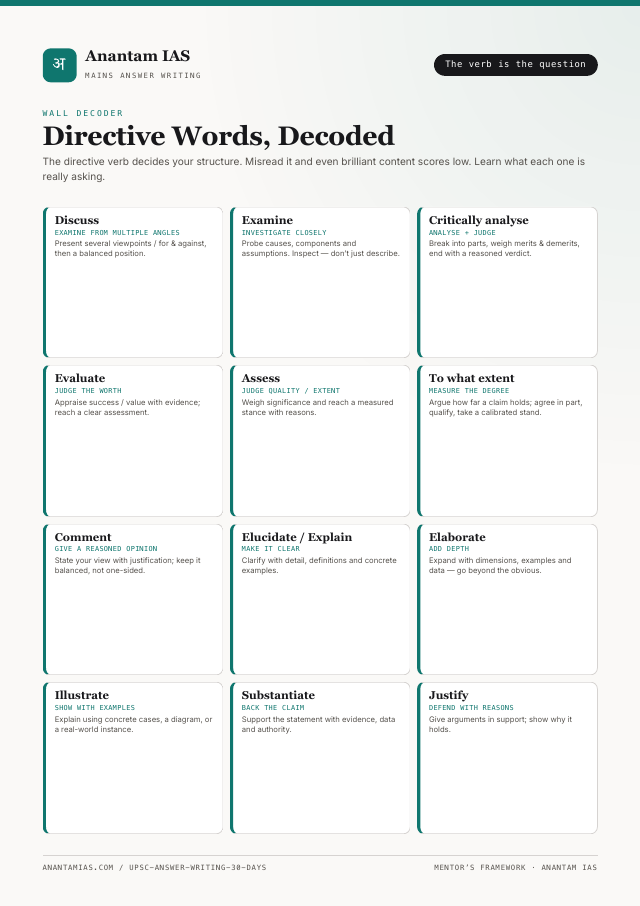Click the description 'Weigh significance and reach'
The image size is (640, 906).
(x=317, y=407)
